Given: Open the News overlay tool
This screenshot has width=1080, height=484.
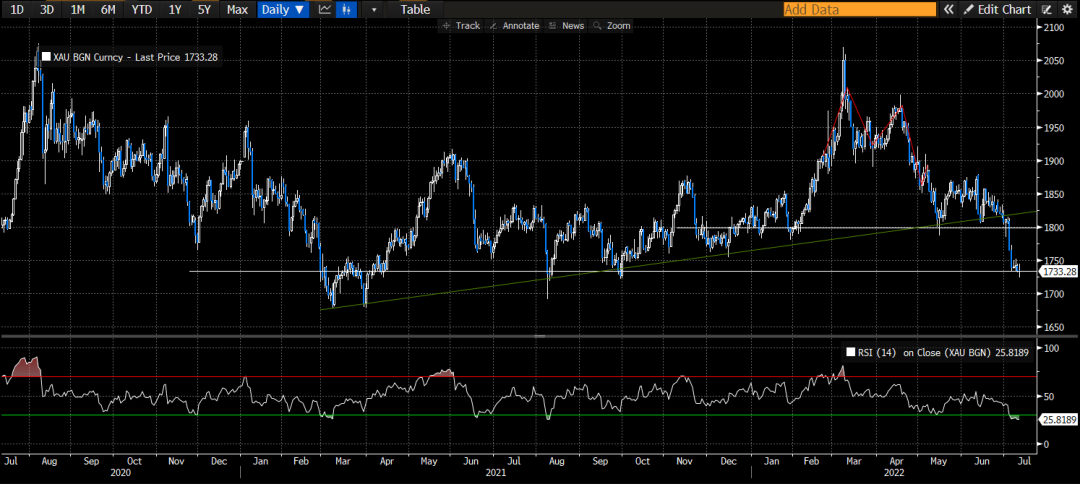Looking at the screenshot, I should pyautogui.click(x=566, y=25).
